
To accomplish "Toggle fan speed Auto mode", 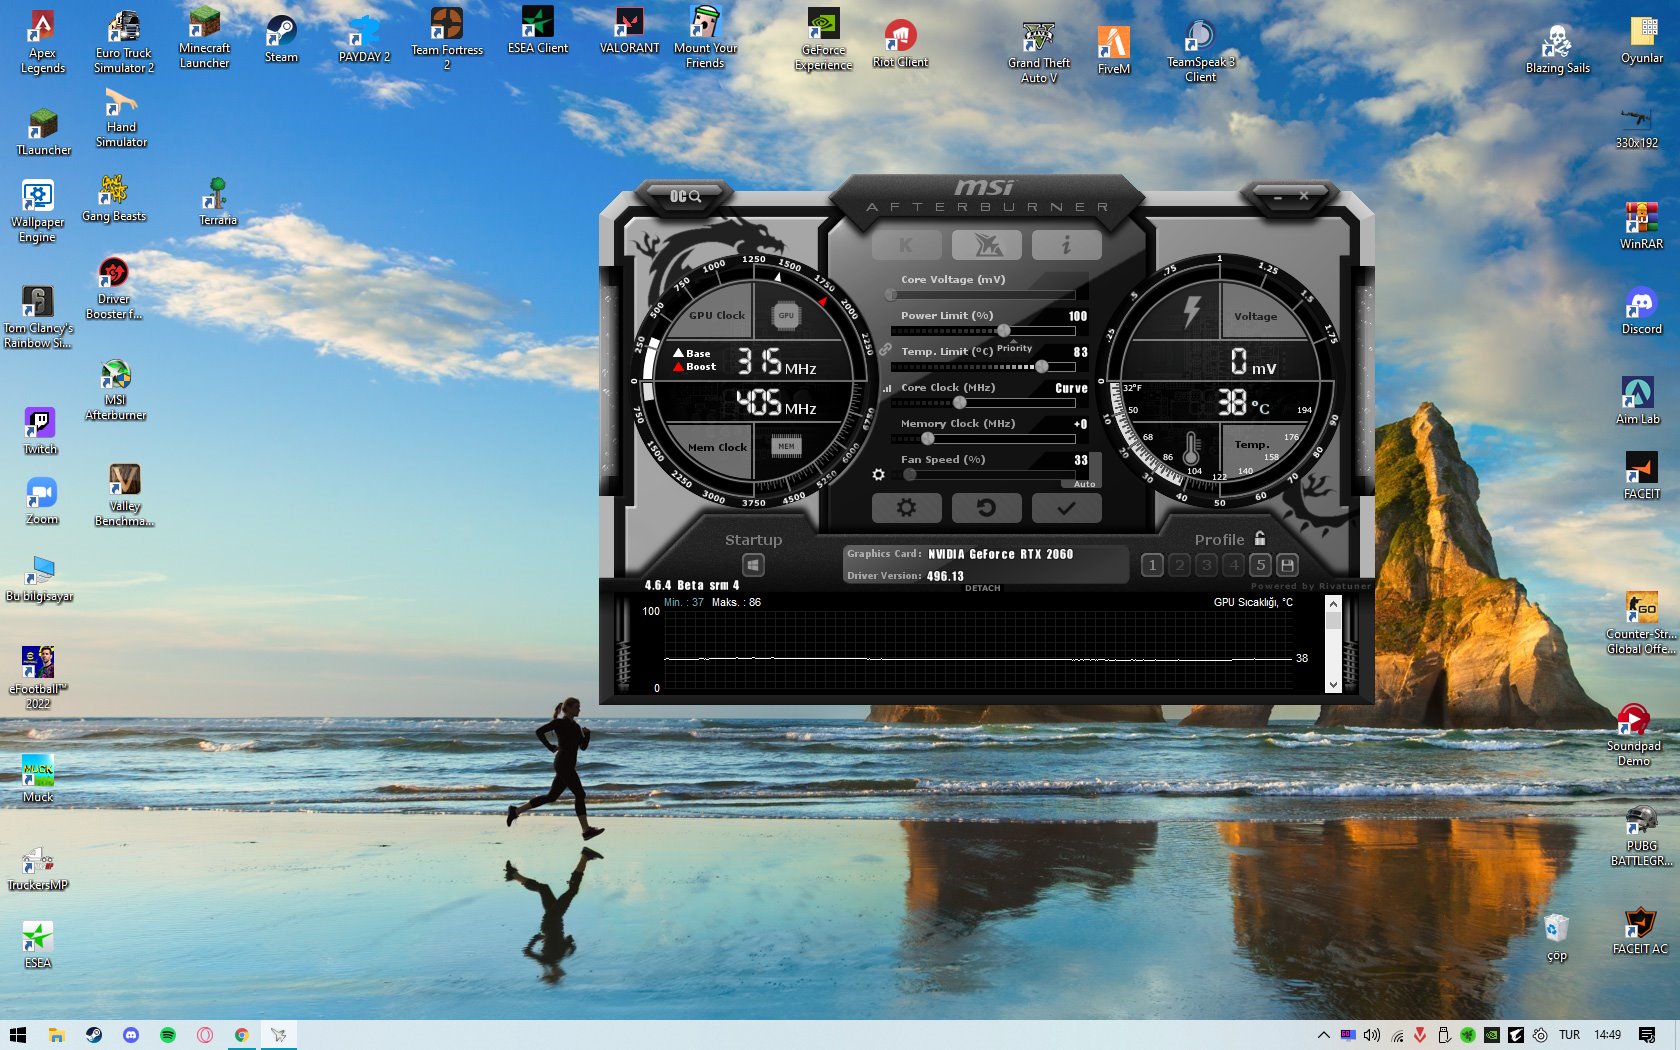I will coord(1084,484).
